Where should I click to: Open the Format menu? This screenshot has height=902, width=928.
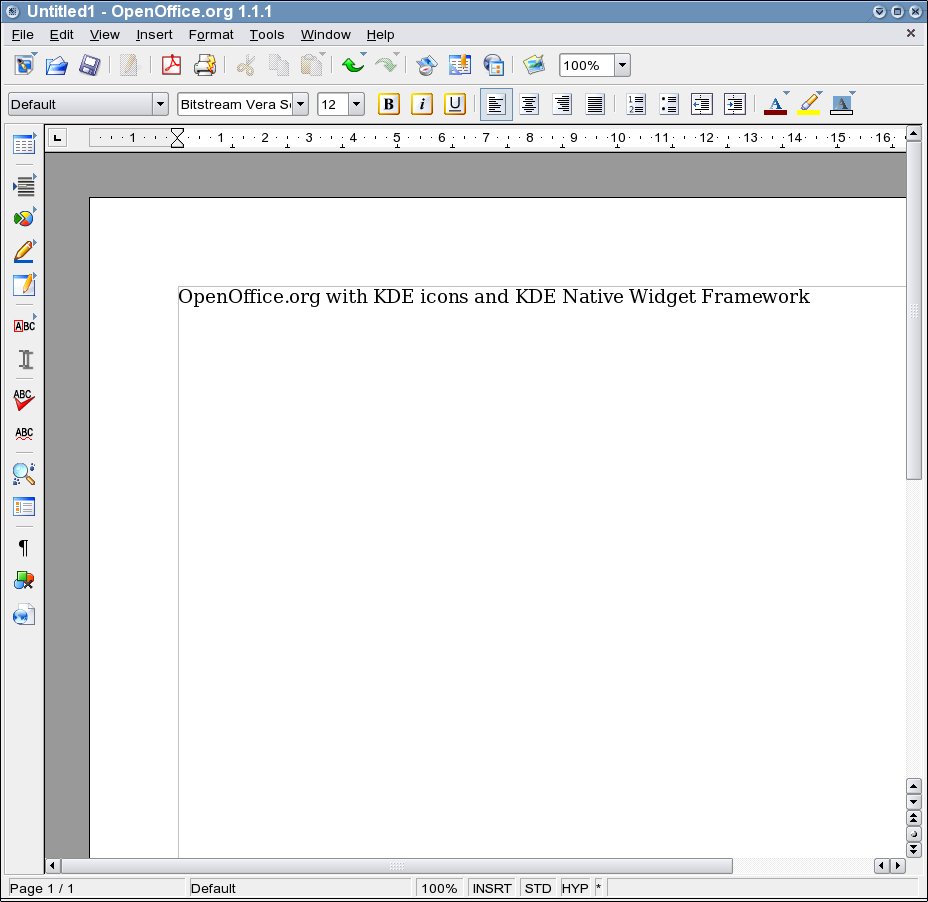[x=211, y=35]
